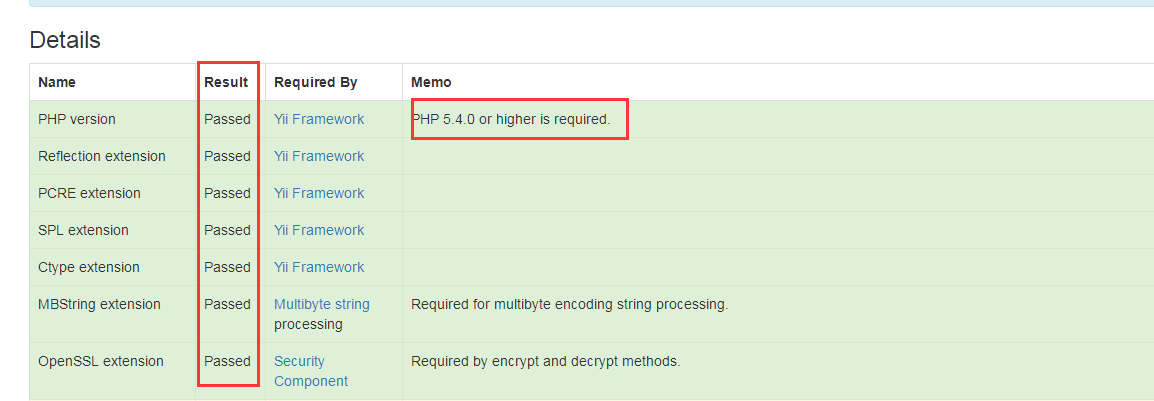Click Yii Framework link for Ctype extension
This screenshot has height=401, width=1154.
(319, 267)
